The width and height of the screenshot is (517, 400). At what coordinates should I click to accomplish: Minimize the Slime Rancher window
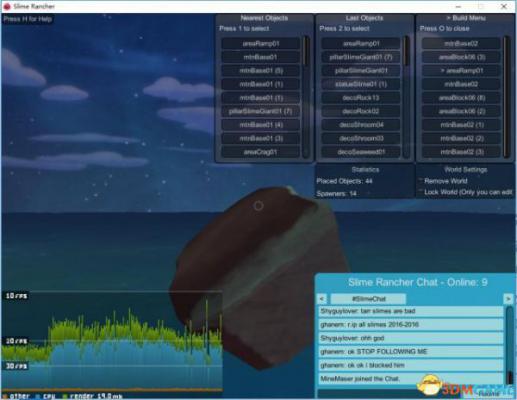(458, 6)
